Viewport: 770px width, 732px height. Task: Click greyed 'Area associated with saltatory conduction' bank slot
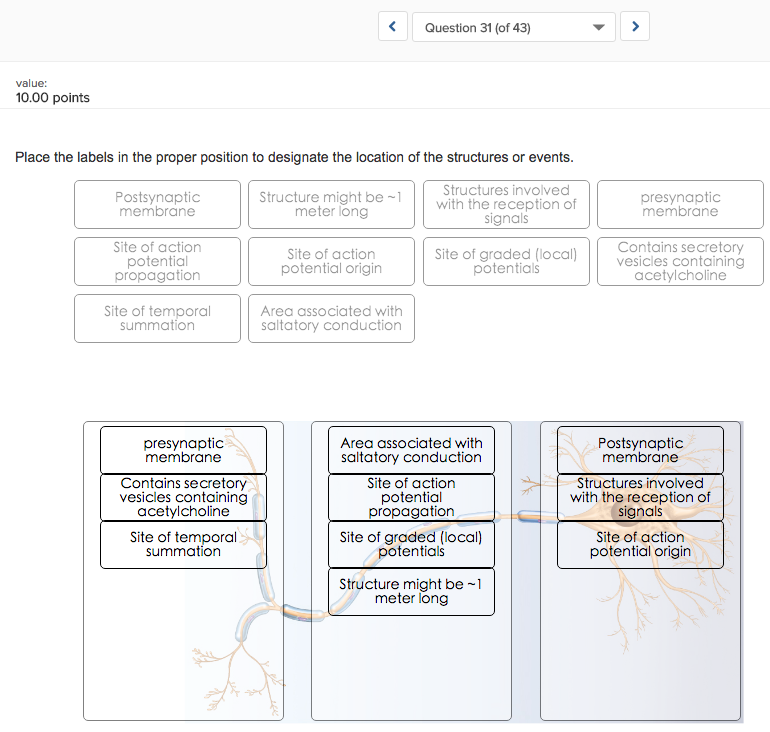click(331, 318)
